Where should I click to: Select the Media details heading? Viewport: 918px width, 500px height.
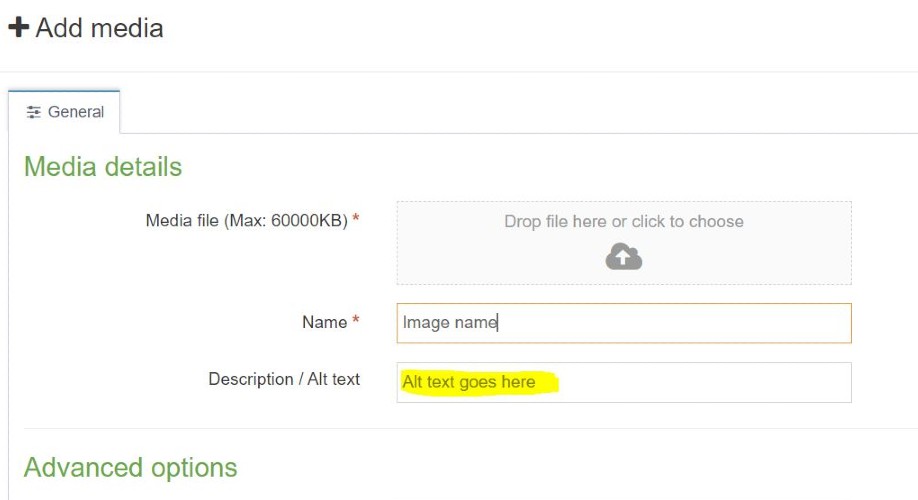coord(103,166)
